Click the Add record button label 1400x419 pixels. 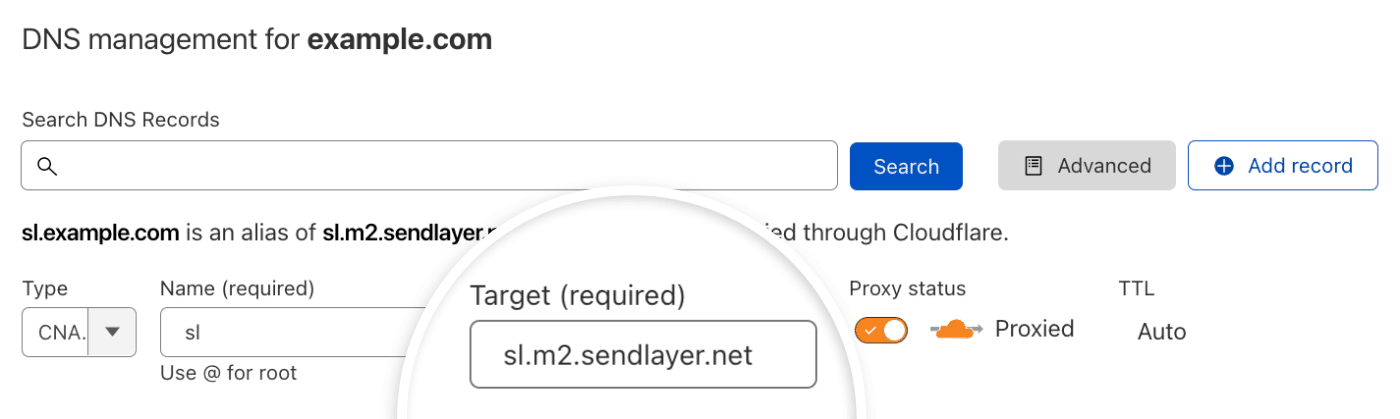pos(1299,166)
